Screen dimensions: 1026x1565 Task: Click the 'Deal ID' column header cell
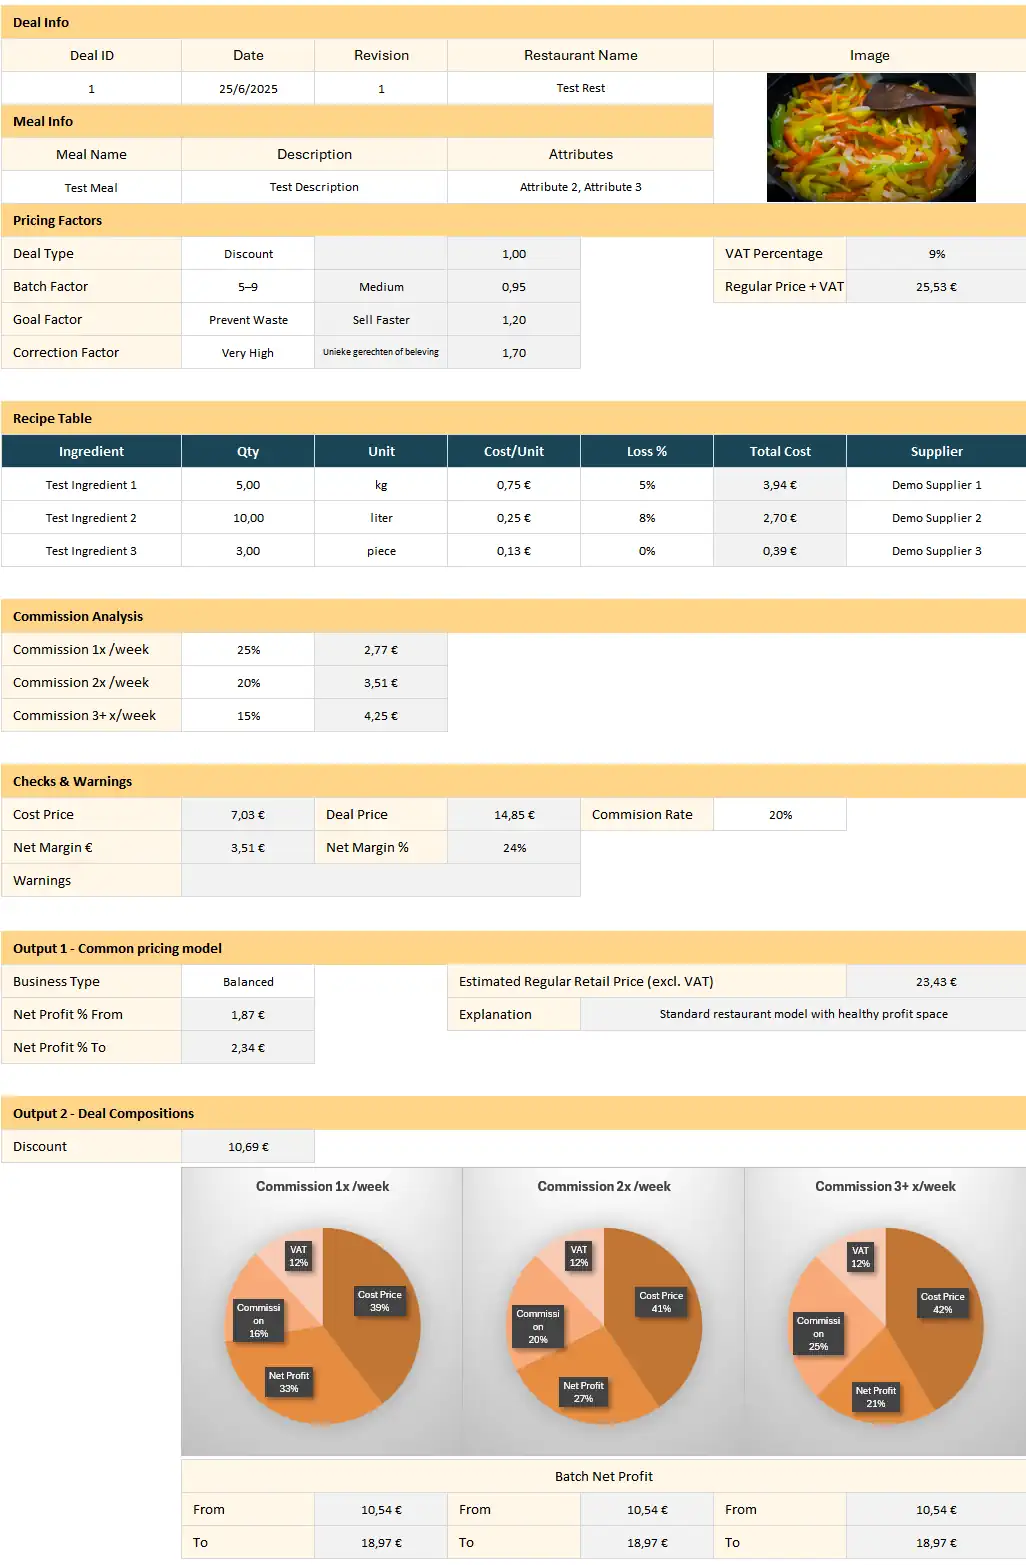point(91,55)
